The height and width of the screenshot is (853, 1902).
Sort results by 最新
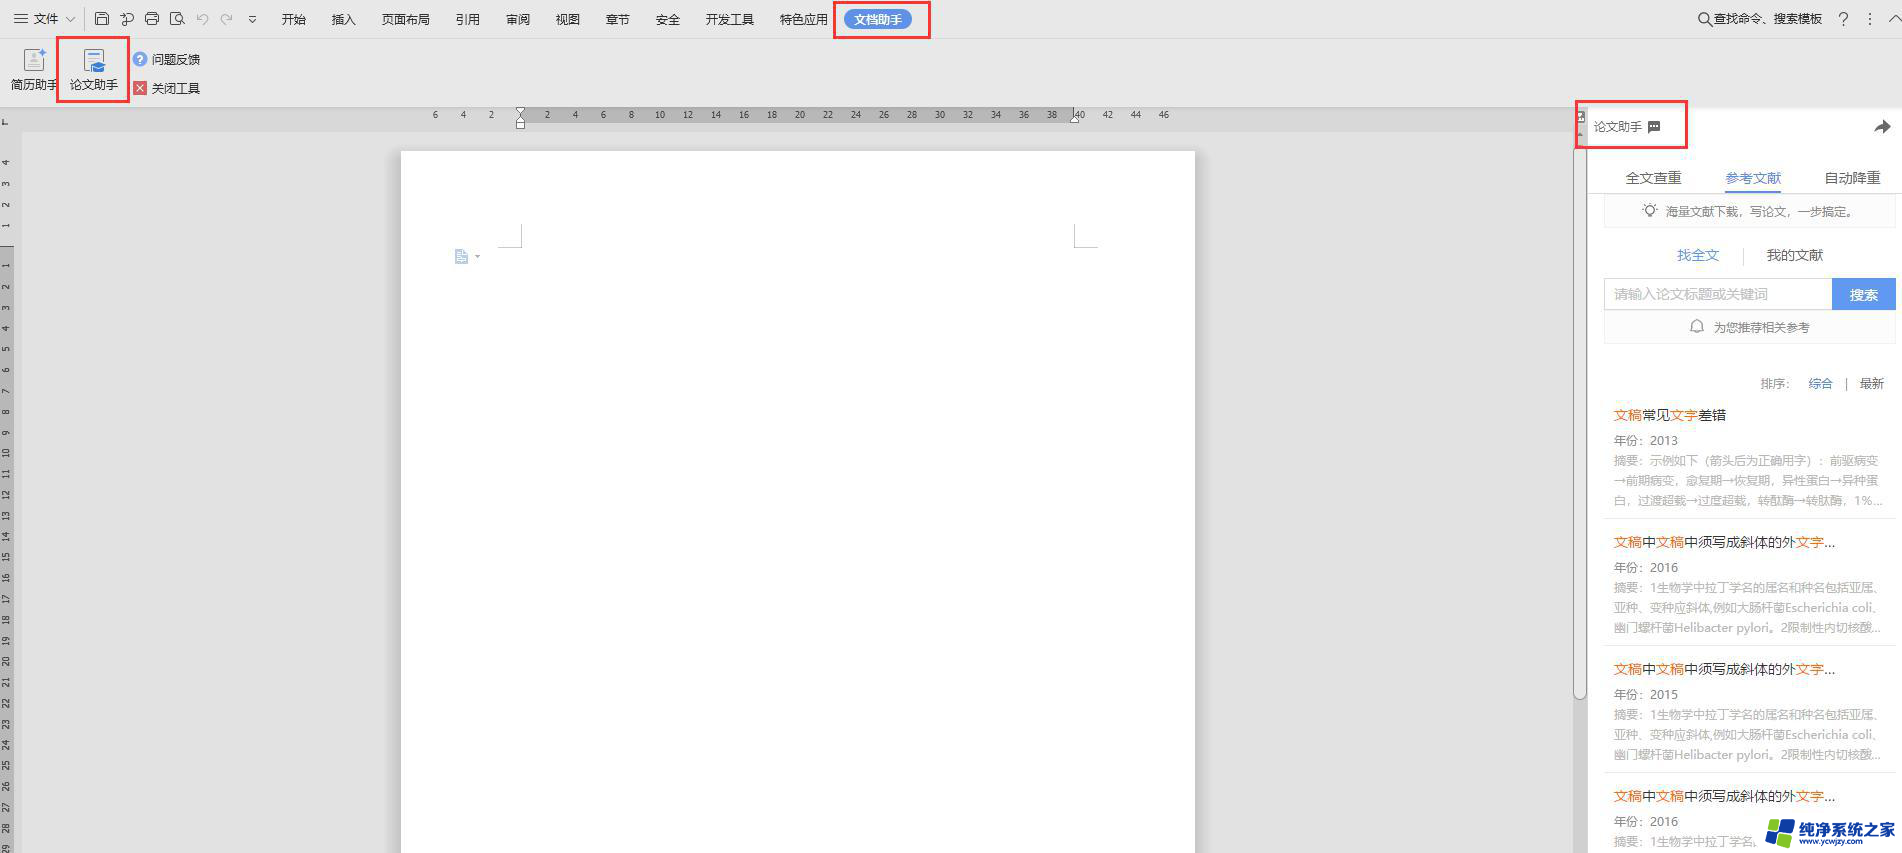coord(1871,384)
